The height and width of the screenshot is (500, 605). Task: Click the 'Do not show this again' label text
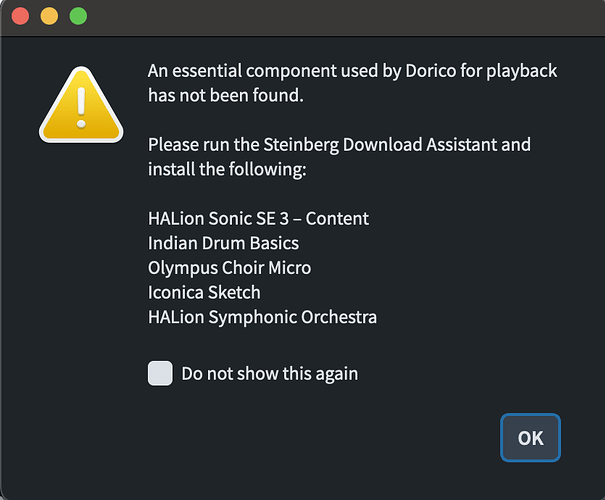[x=269, y=374]
